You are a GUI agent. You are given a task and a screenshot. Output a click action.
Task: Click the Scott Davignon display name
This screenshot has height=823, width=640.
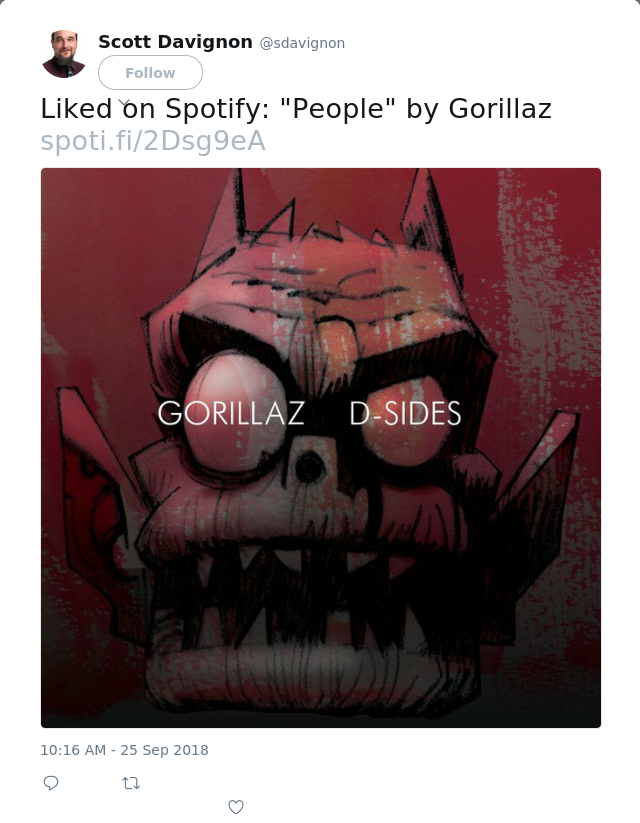click(x=175, y=42)
